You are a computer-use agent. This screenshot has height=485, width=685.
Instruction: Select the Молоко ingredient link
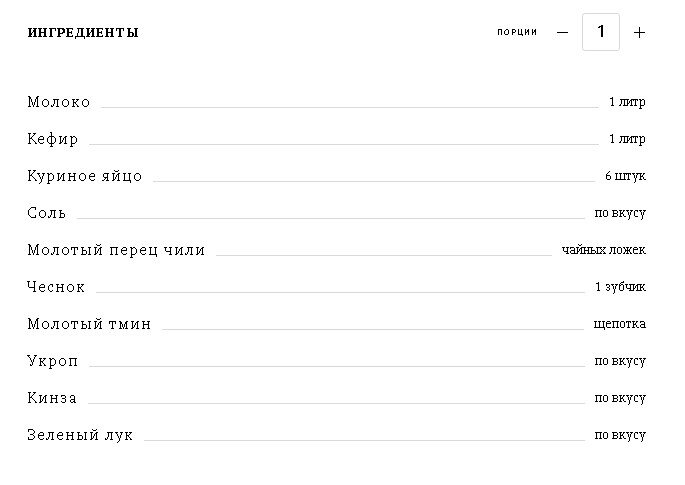pos(59,102)
